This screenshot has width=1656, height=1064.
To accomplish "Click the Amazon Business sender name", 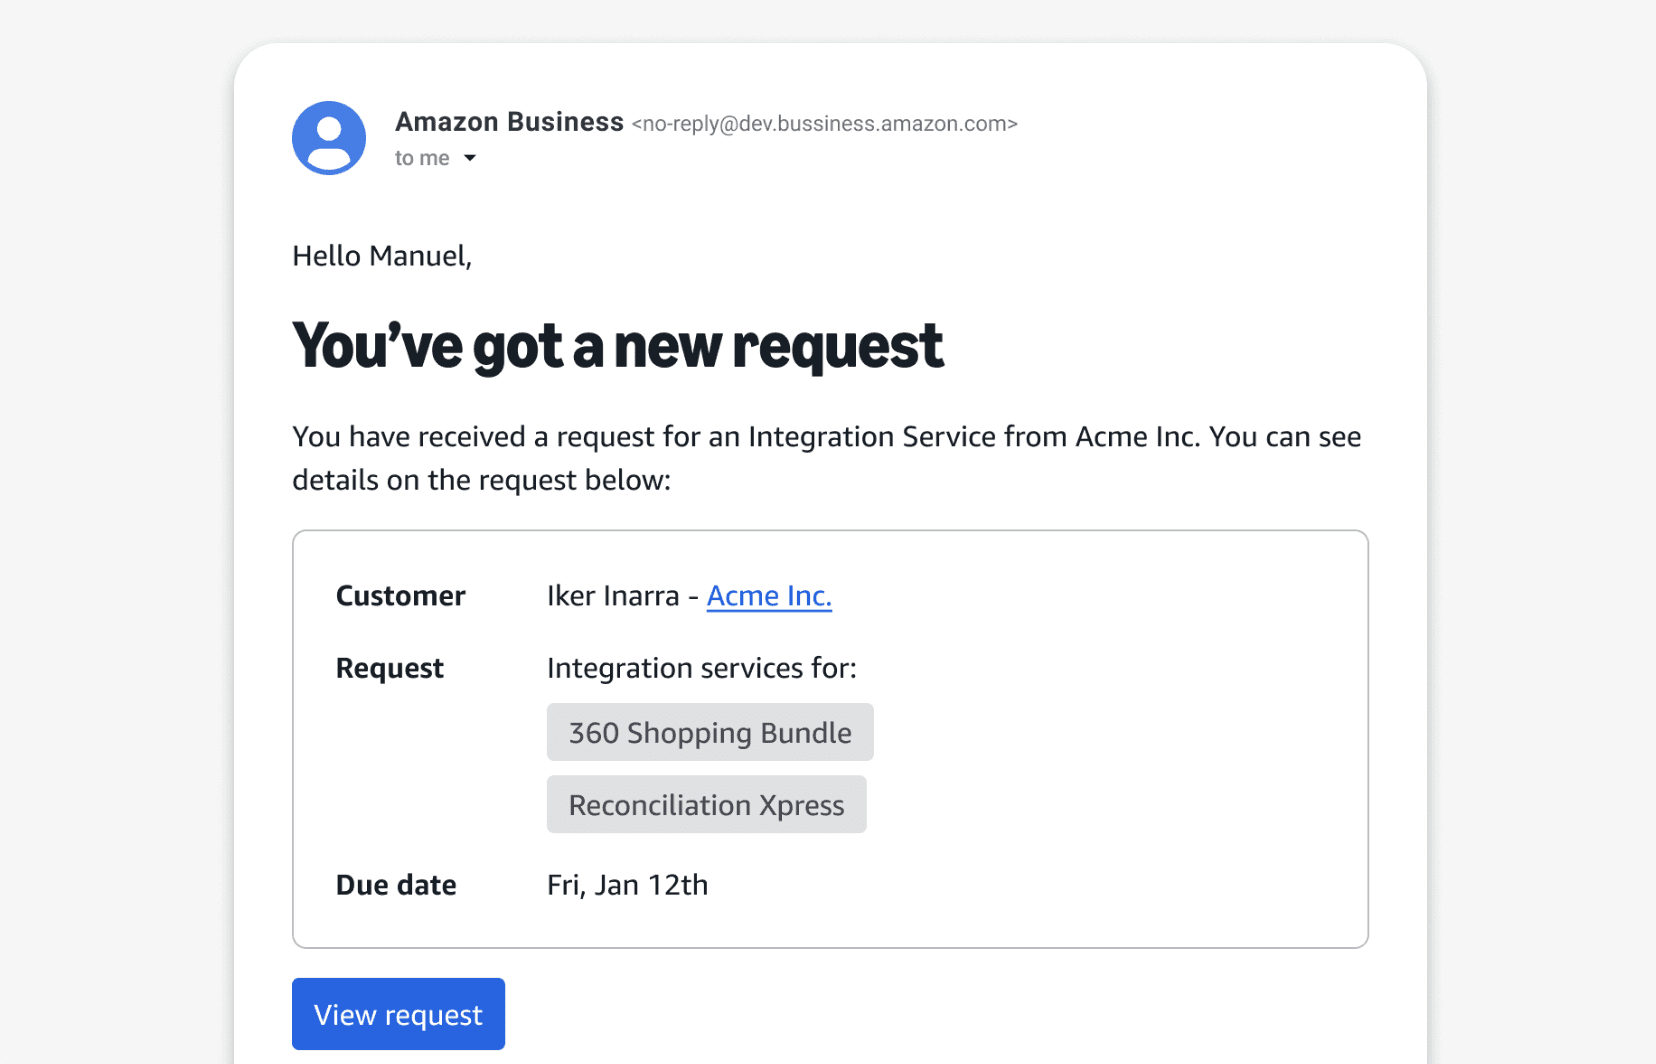I will pyautogui.click(x=509, y=122).
